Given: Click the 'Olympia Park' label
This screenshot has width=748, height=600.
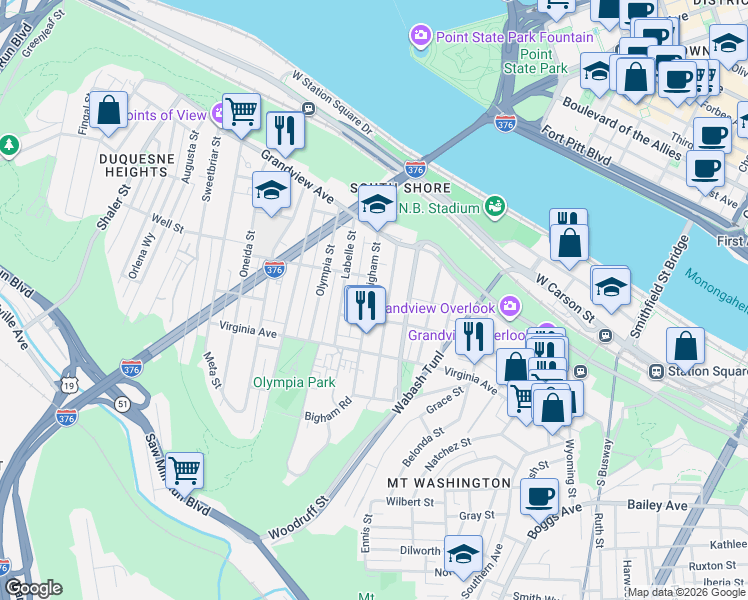Looking at the screenshot, I should (x=294, y=383).
